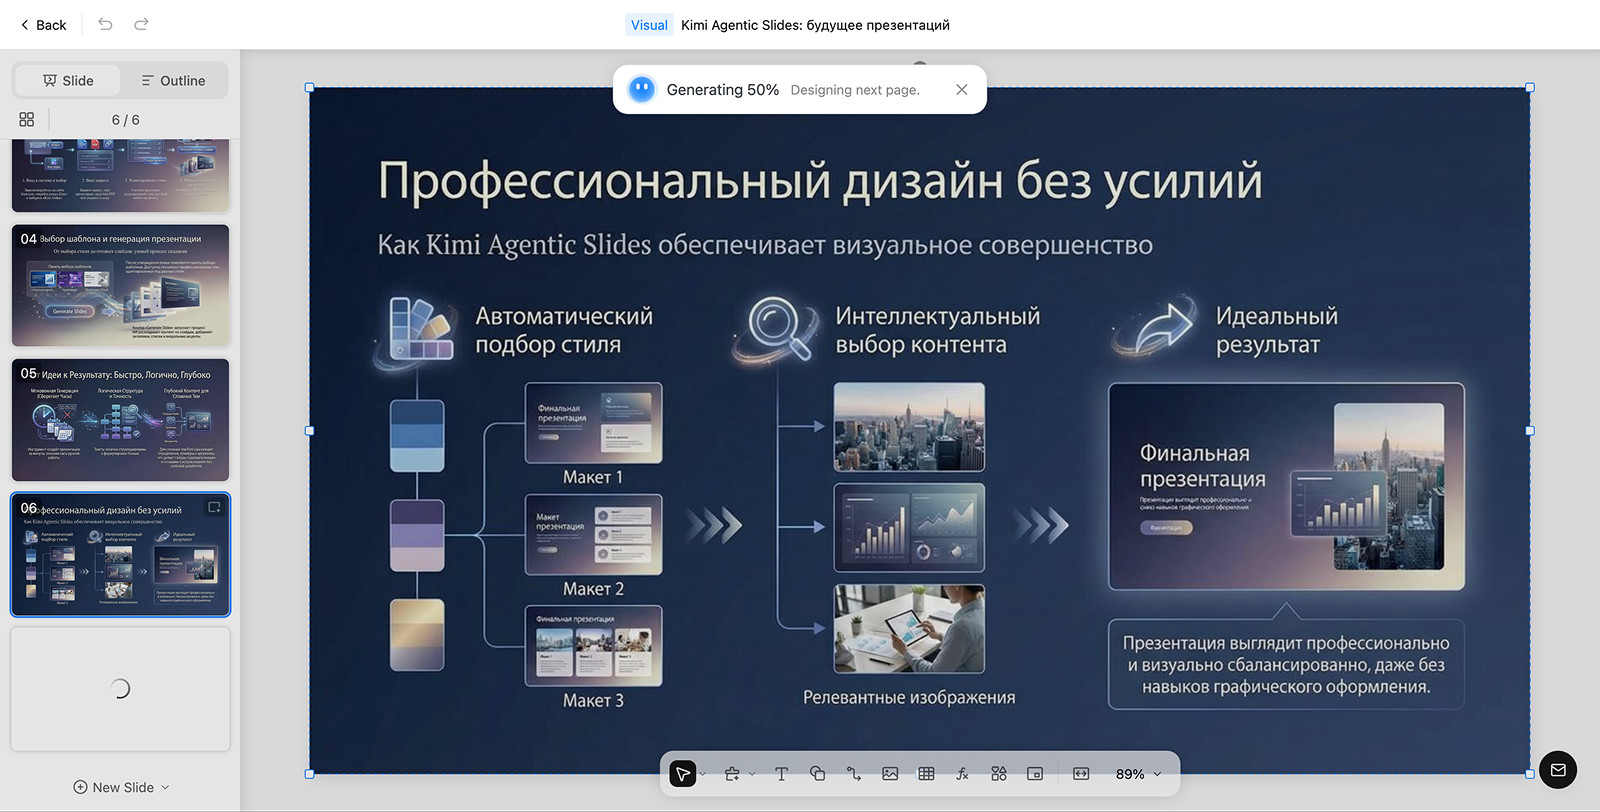The width and height of the screenshot is (1600, 812).
Task: Expand the New Slide options
Action: (x=165, y=788)
